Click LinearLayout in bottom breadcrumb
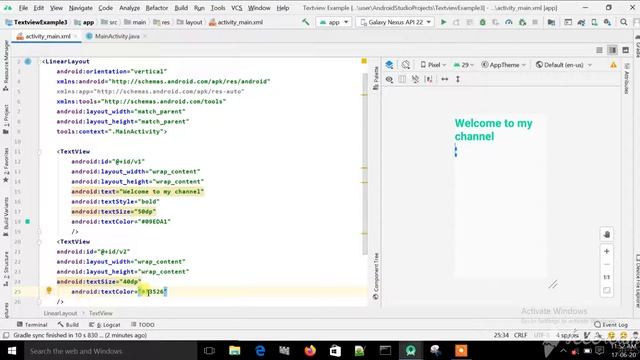 click(60, 313)
